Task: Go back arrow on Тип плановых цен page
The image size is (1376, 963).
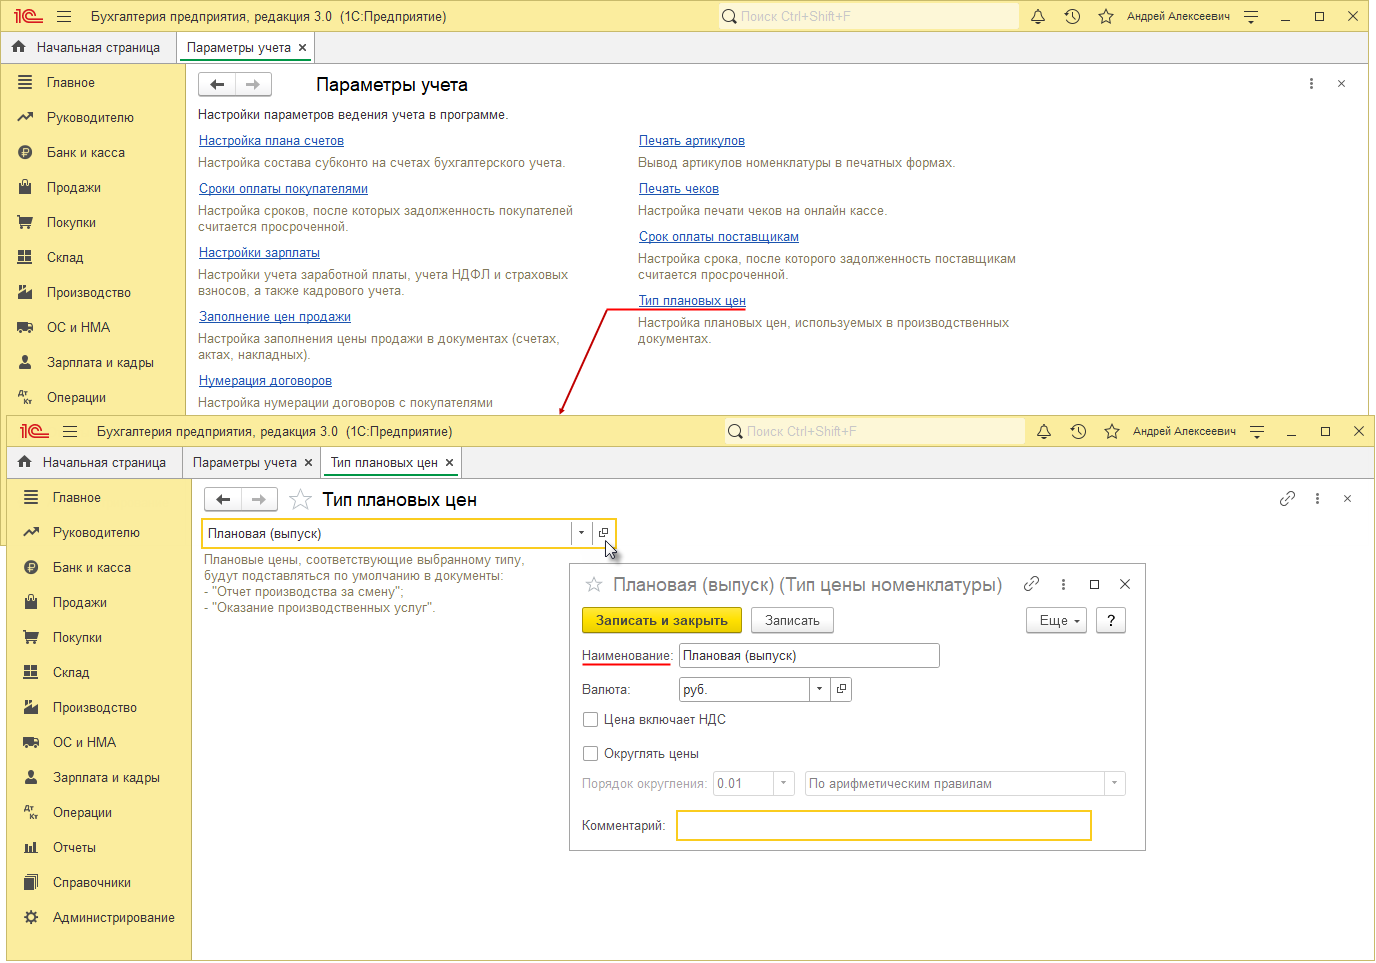Action: click(x=223, y=499)
